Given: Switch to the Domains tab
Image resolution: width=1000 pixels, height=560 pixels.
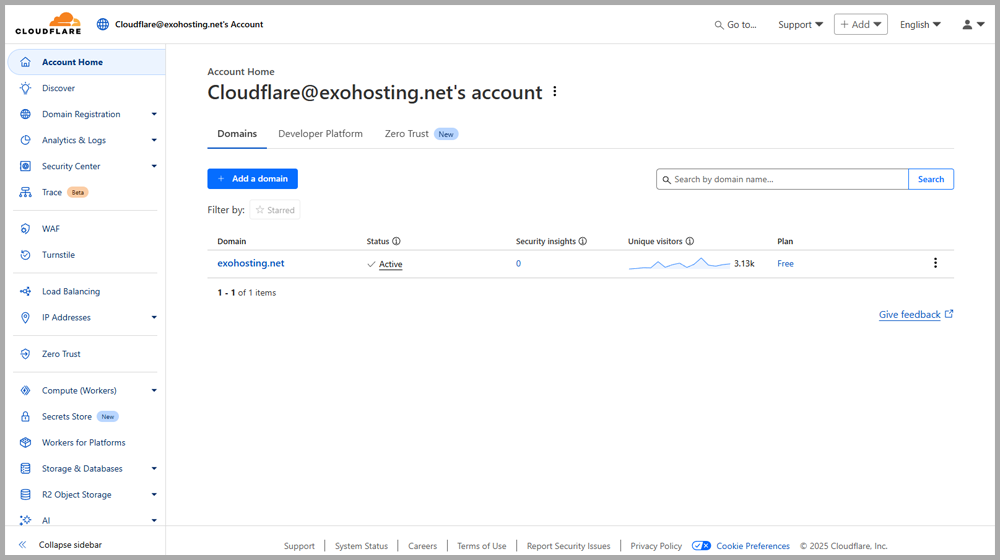Looking at the screenshot, I should [237, 133].
